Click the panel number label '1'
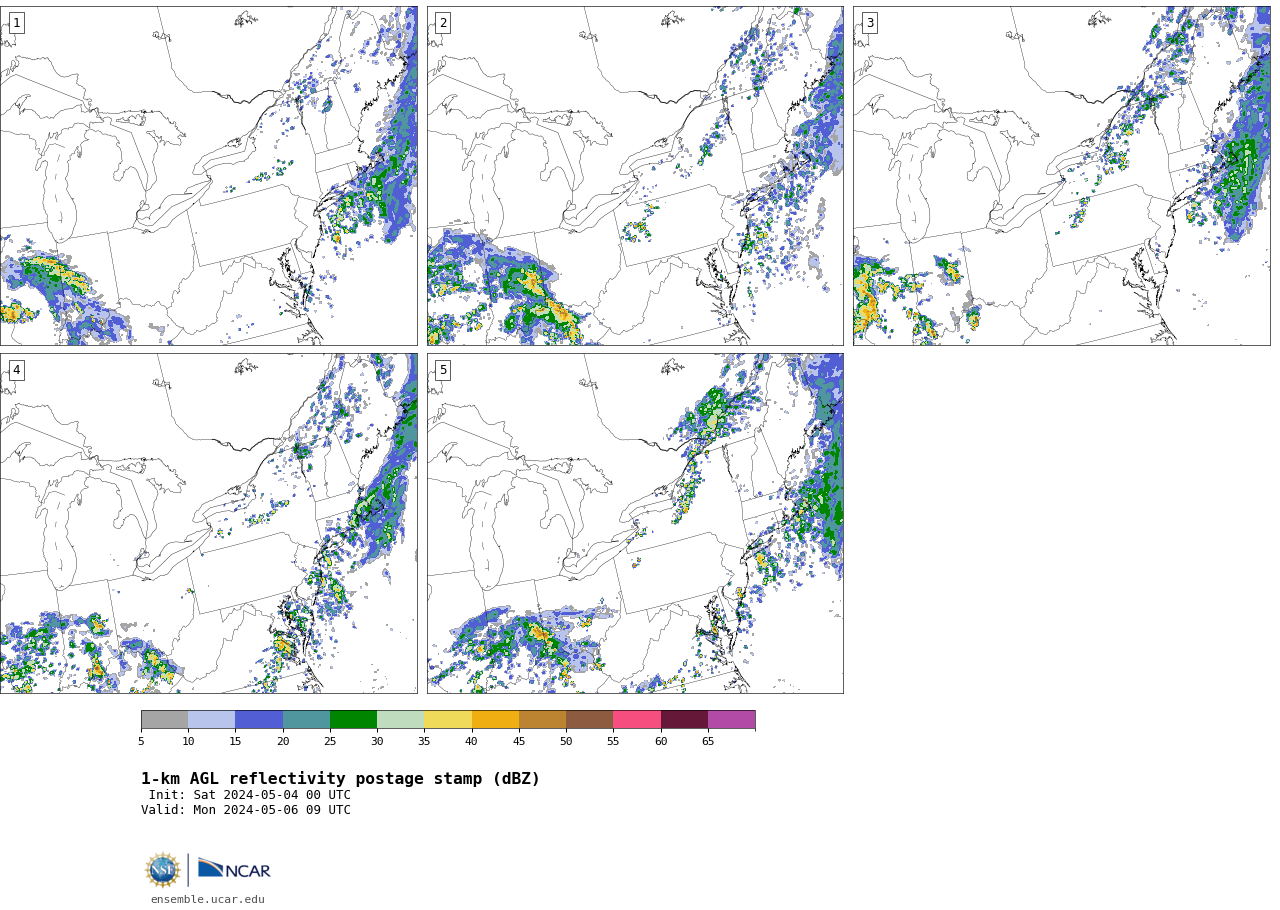 [x=16, y=23]
